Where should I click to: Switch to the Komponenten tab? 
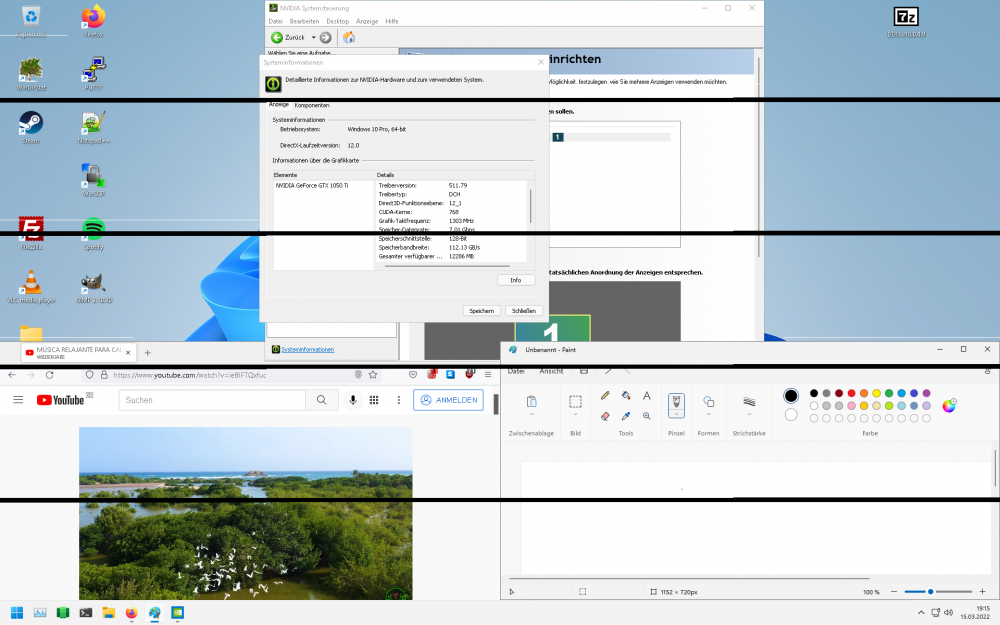[x=312, y=105]
